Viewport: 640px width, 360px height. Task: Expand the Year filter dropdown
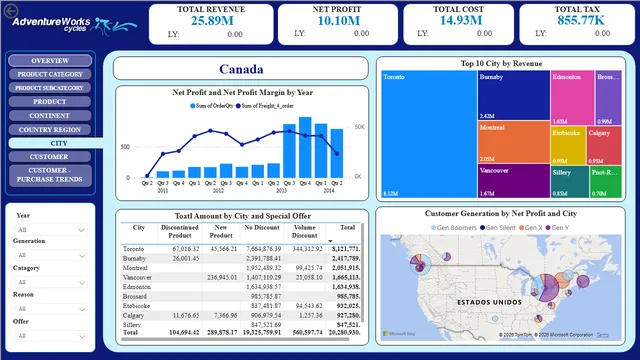pyautogui.click(x=51, y=230)
